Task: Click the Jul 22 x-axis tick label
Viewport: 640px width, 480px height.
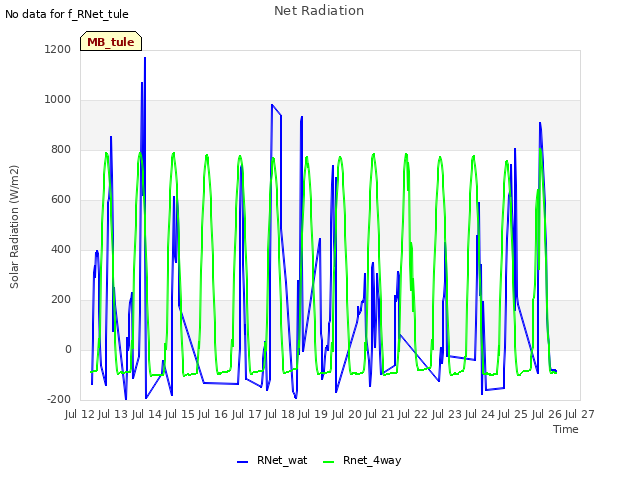Action: pyautogui.click(x=413, y=414)
